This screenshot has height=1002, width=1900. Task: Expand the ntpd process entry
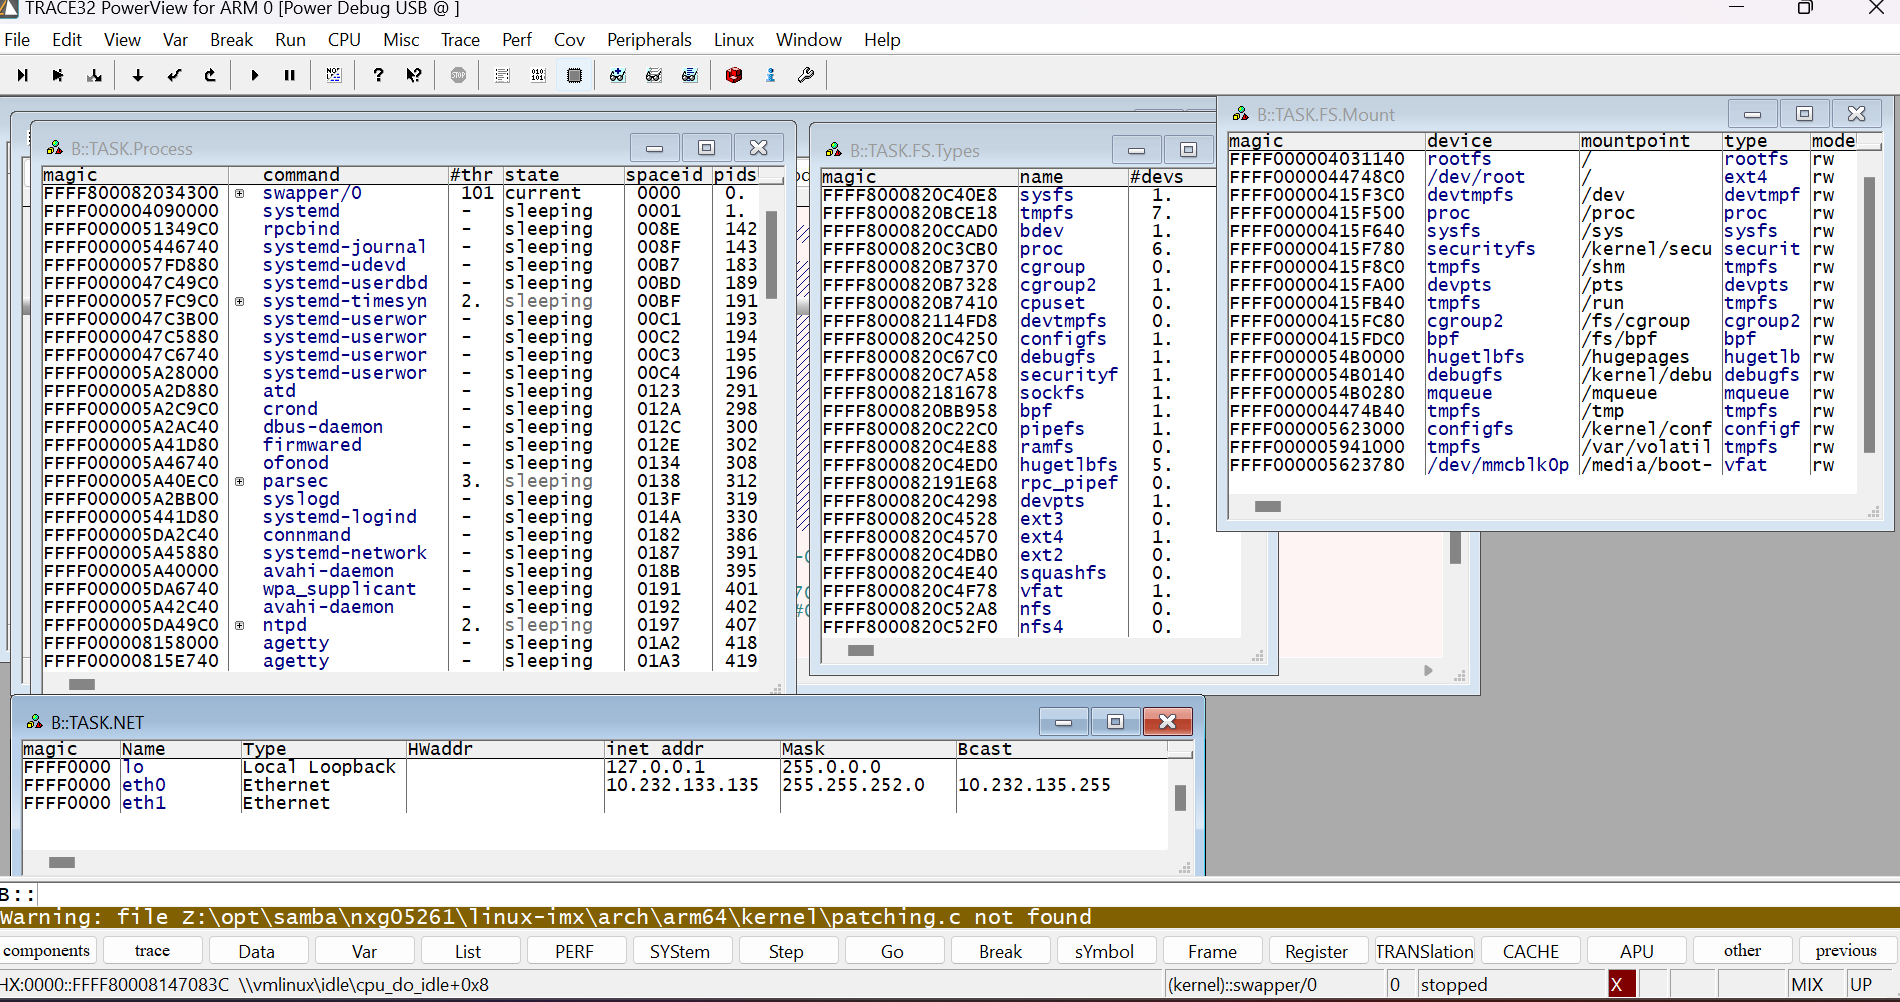click(x=239, y=625)
